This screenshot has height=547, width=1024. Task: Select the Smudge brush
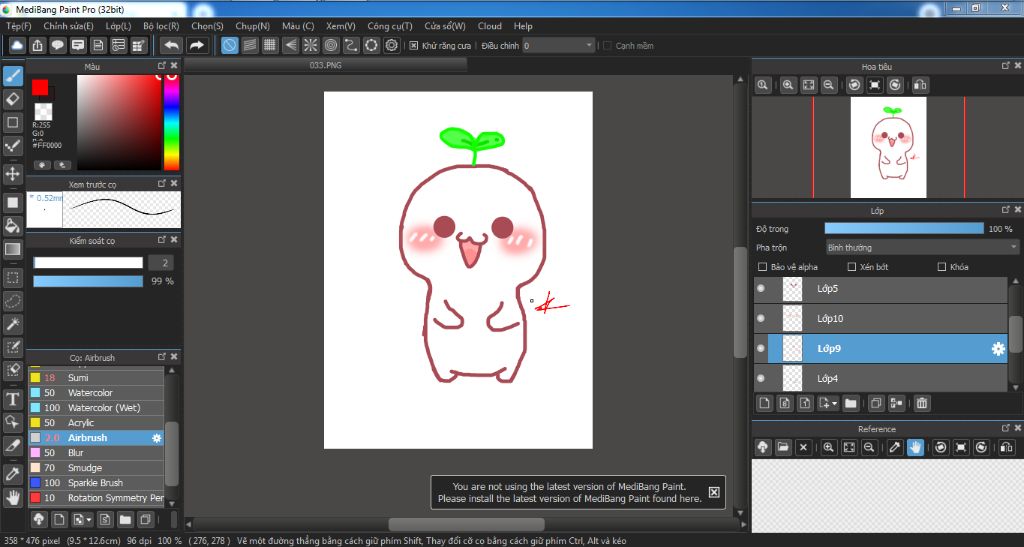coord(96,468)
